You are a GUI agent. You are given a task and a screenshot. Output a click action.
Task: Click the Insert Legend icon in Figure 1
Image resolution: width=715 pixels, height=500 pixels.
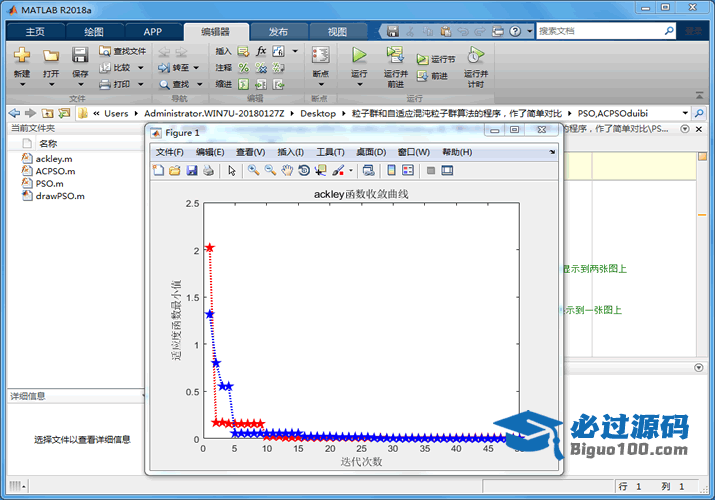[x=408, y=170]
